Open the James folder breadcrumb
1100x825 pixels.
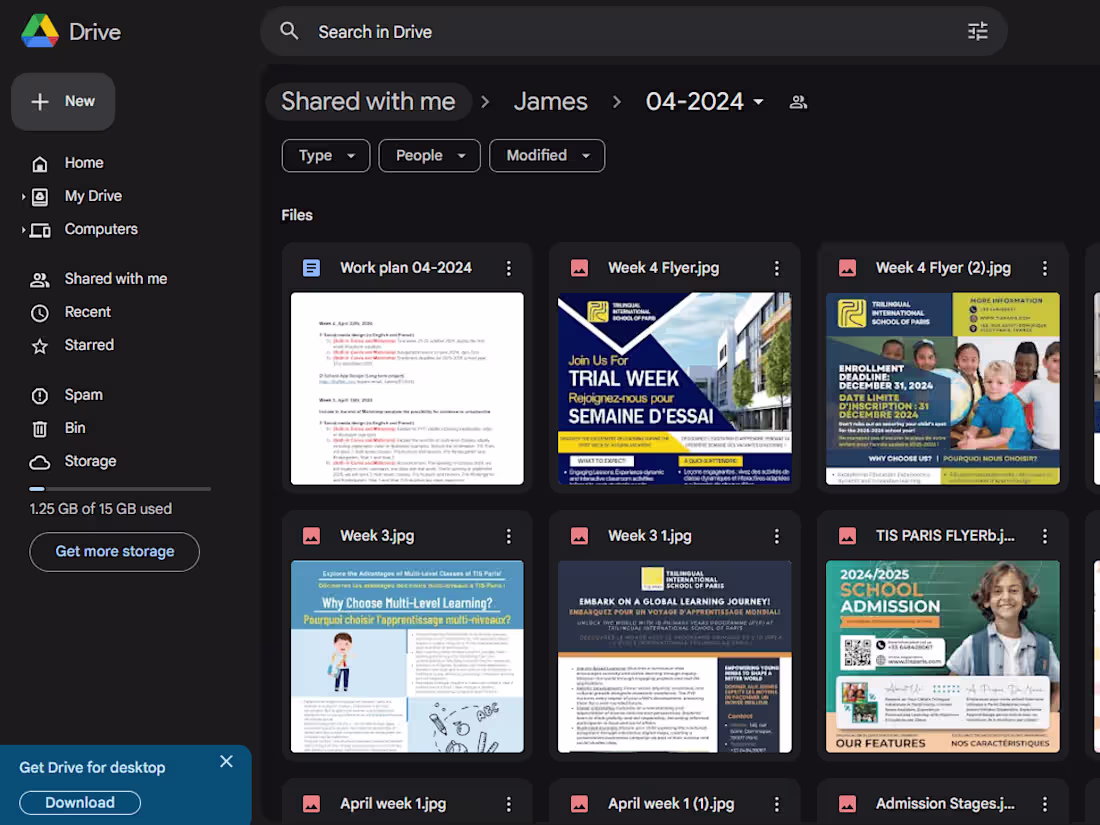click(x=550, y=101)
